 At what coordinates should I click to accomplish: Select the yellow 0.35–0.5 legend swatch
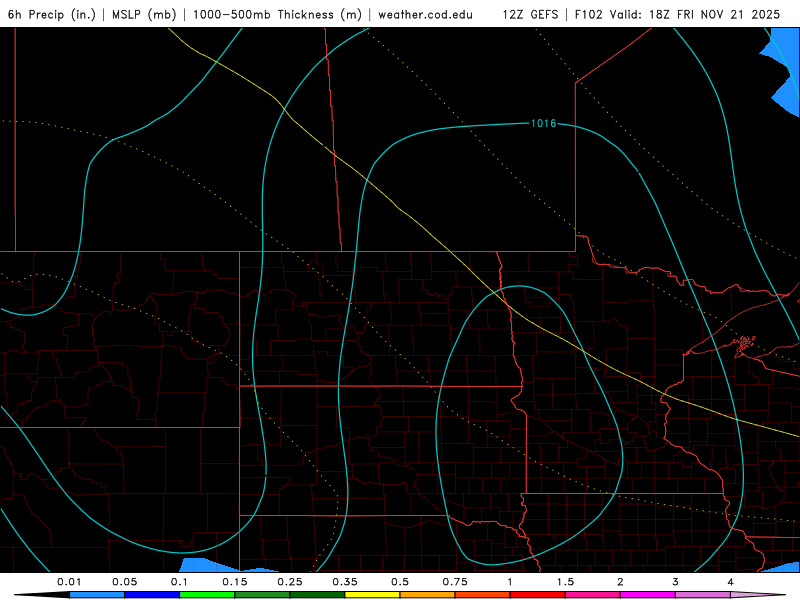click(372, 595)
